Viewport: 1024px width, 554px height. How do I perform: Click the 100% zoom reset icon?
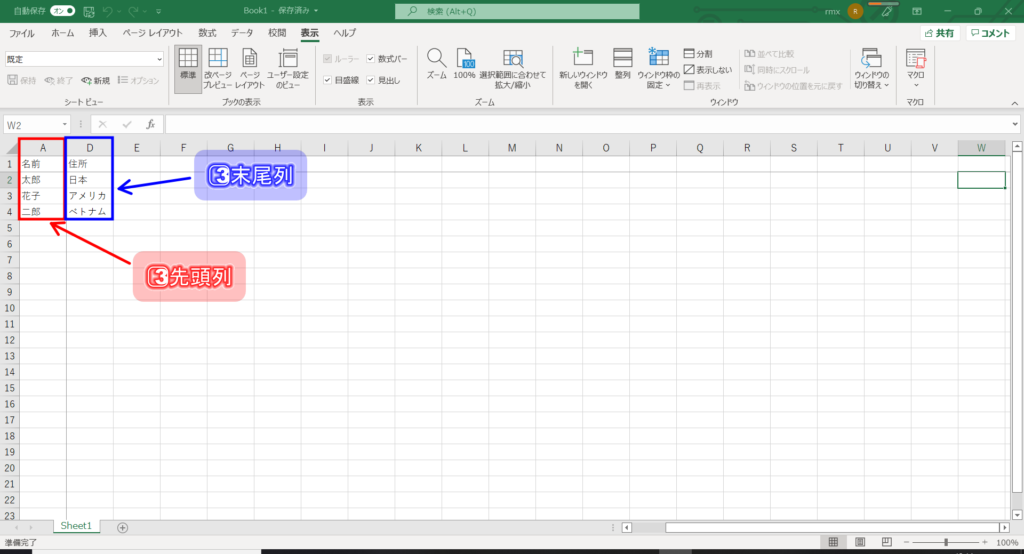click(x=464, y=64)
